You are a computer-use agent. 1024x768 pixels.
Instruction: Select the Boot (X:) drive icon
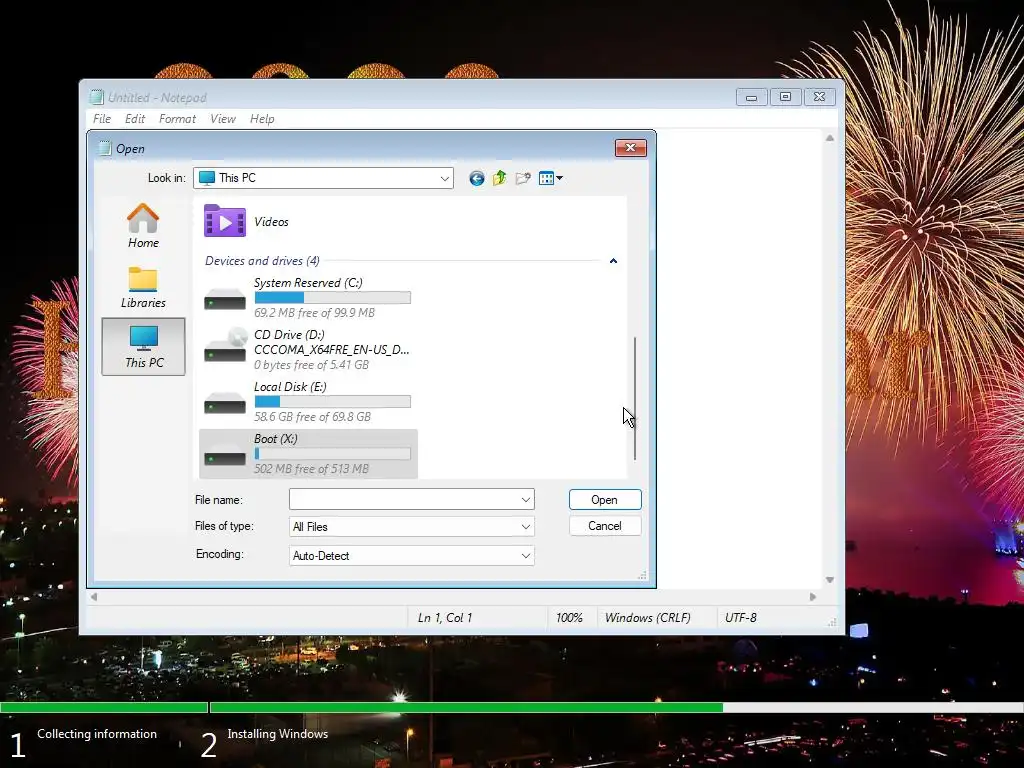(225, 455)
